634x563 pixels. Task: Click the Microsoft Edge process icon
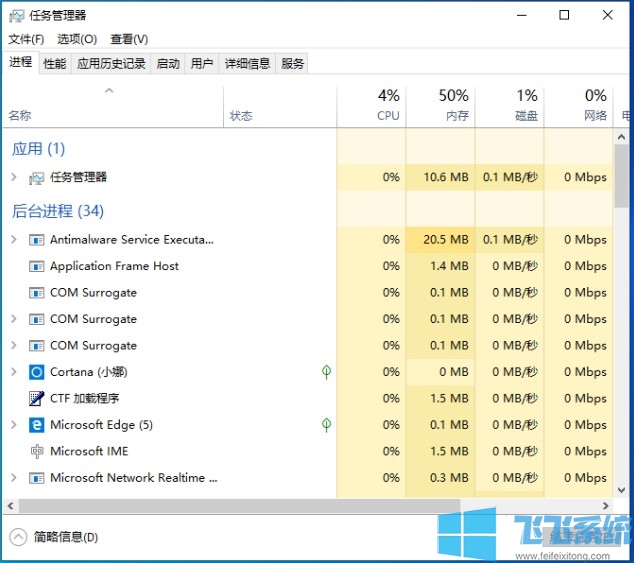37,425
